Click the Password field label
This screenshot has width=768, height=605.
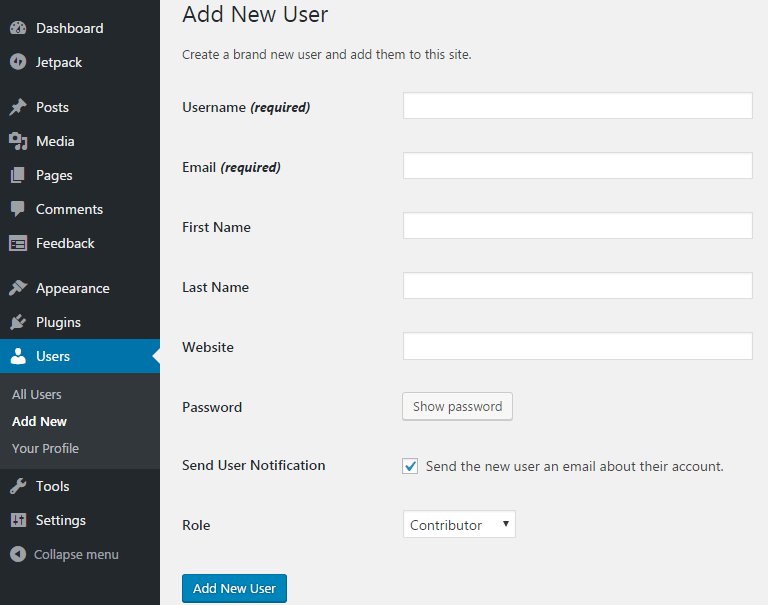coord(212,407)
